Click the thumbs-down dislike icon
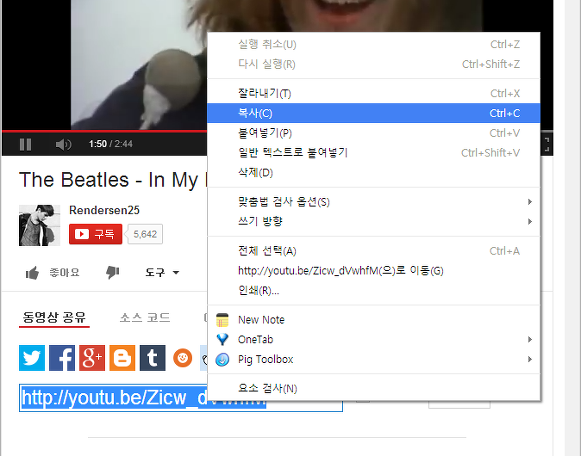This screenshot has height=456, width=581. pyautogui.click(x=112, y=273)
